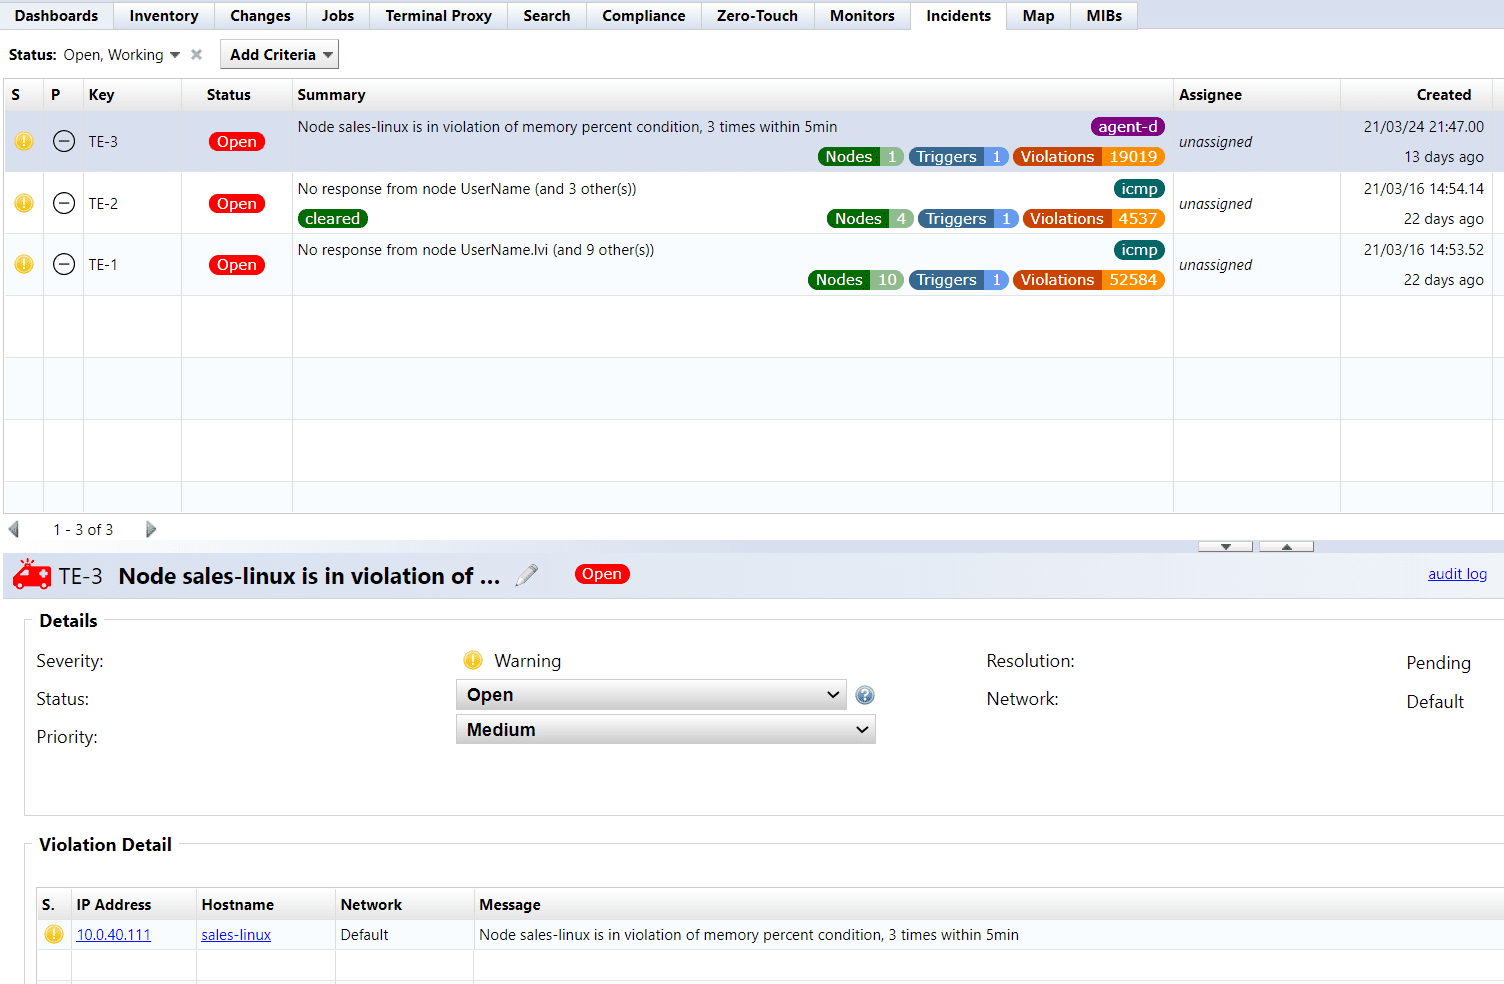Remove the Status filter criterion with X
Viewport: 1504px width, 984px height.
(196, 55)
